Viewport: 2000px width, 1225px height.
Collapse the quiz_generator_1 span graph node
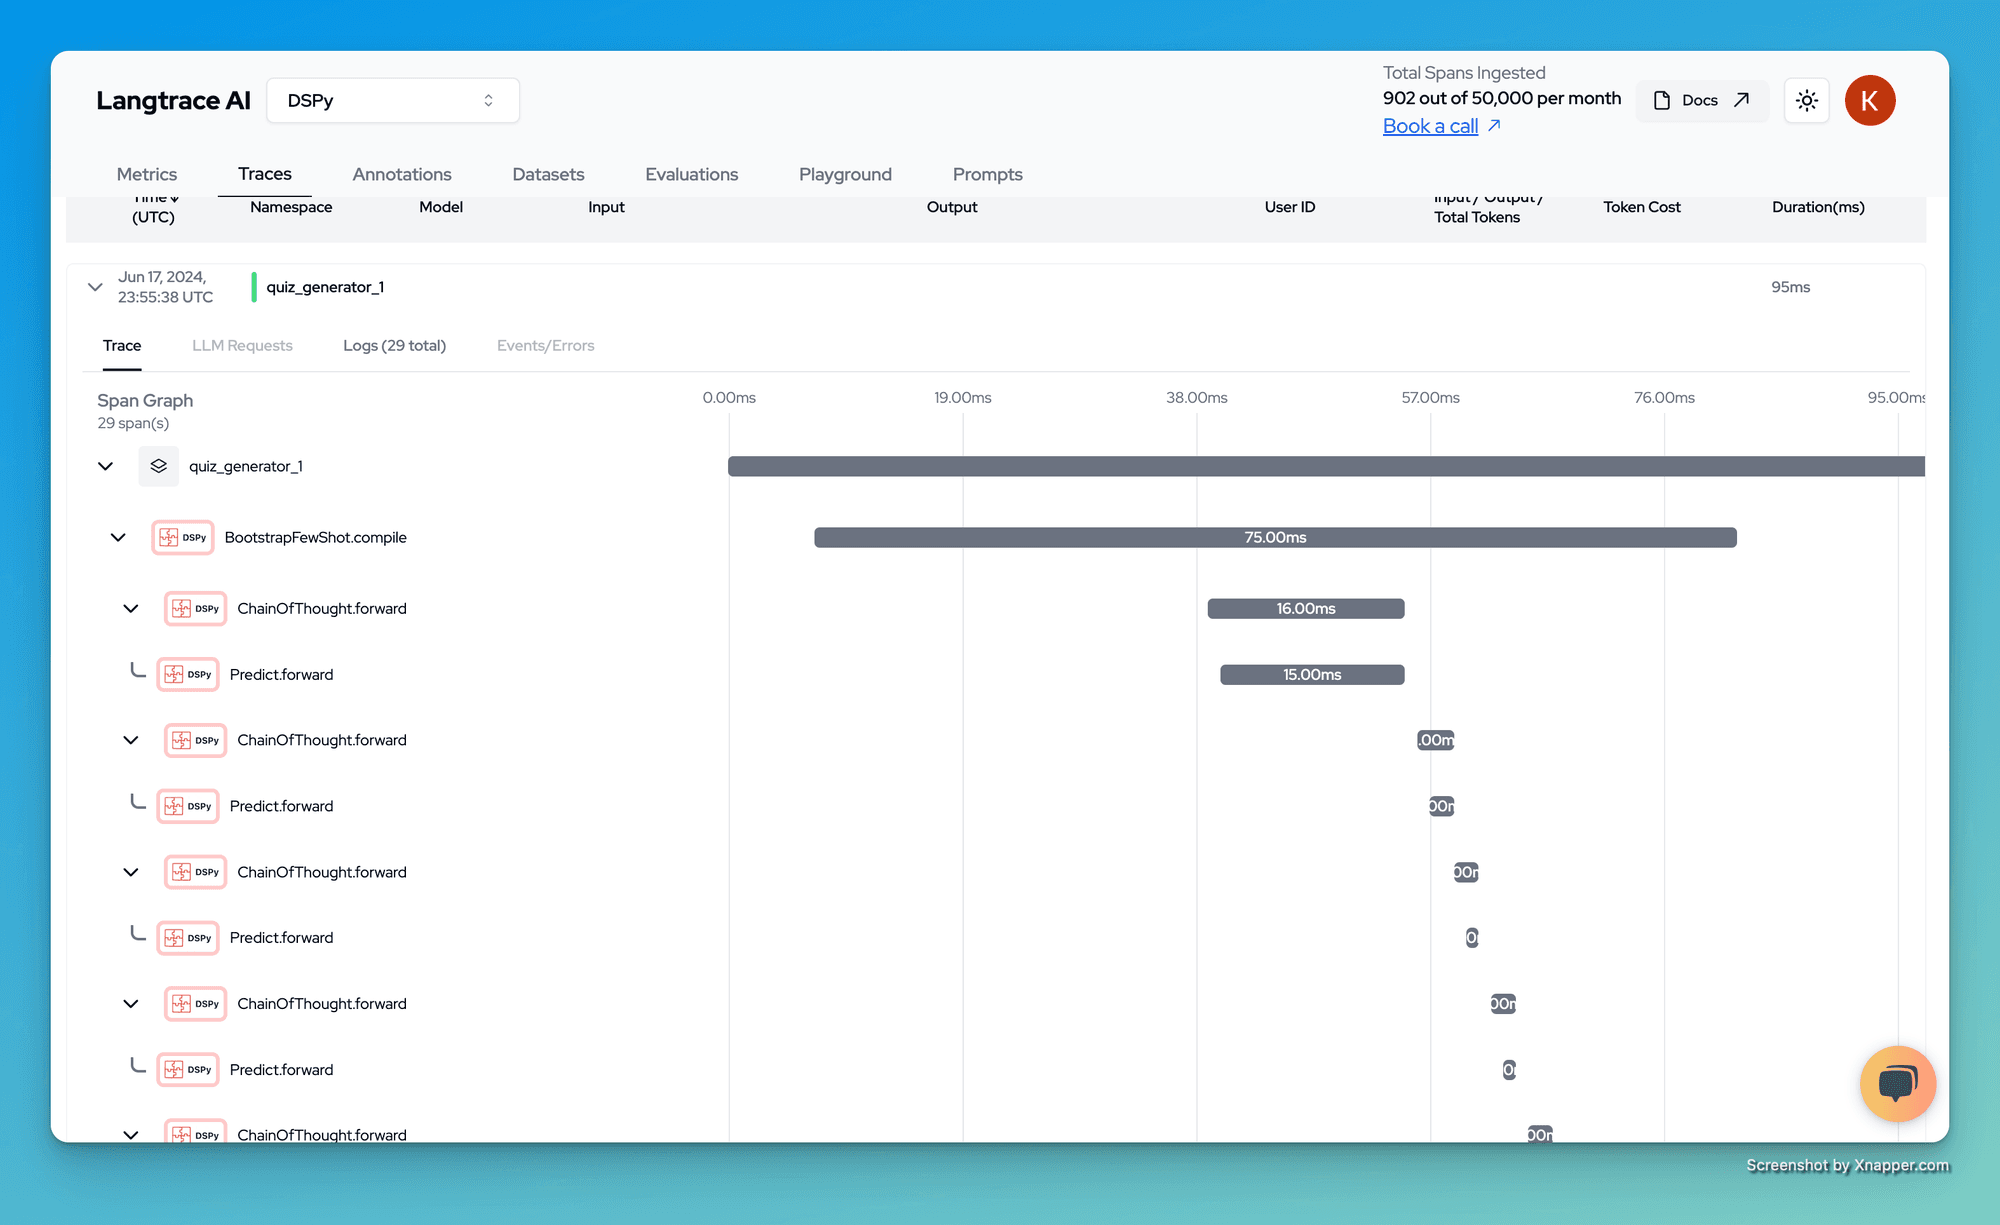click(x=105, y=466)
